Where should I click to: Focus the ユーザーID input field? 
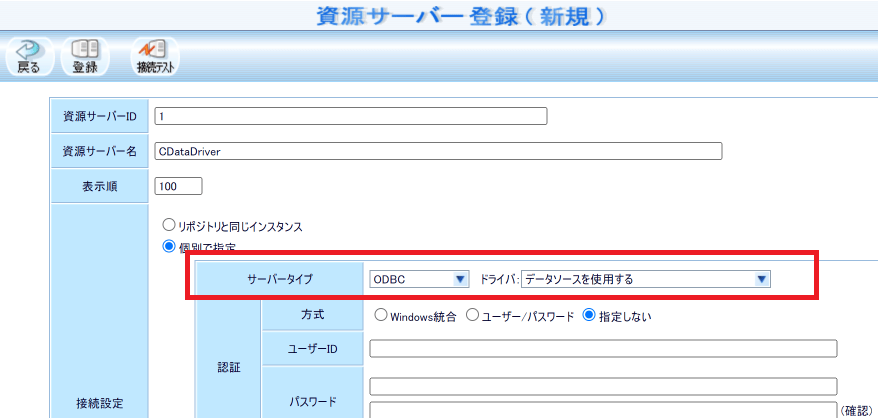603,348
